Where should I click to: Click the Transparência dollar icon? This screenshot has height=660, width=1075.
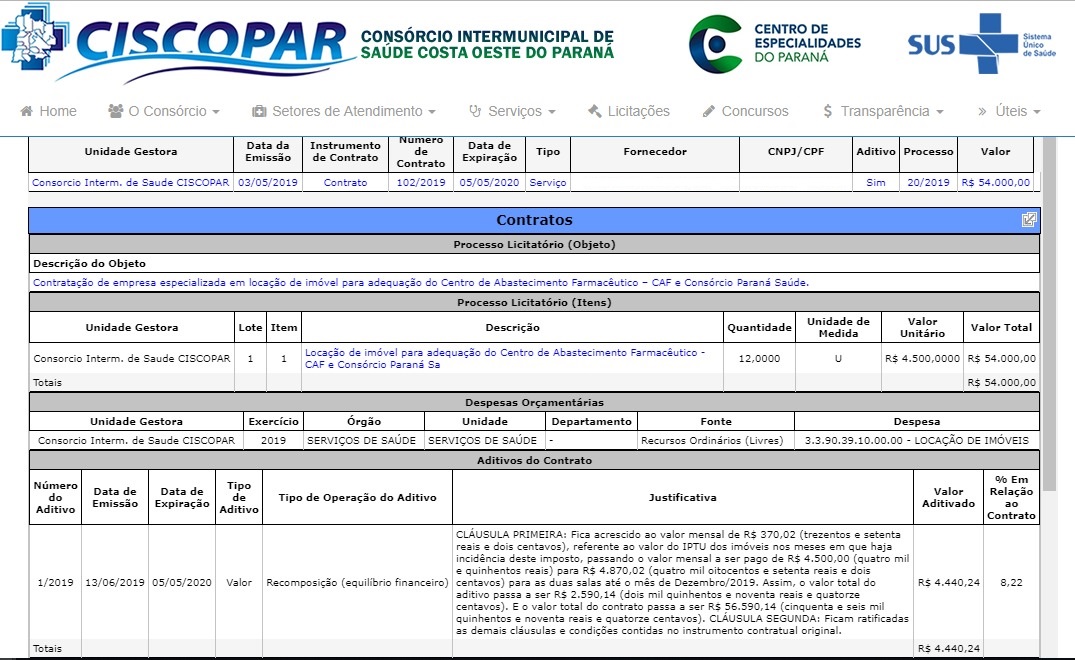[828, 111]
